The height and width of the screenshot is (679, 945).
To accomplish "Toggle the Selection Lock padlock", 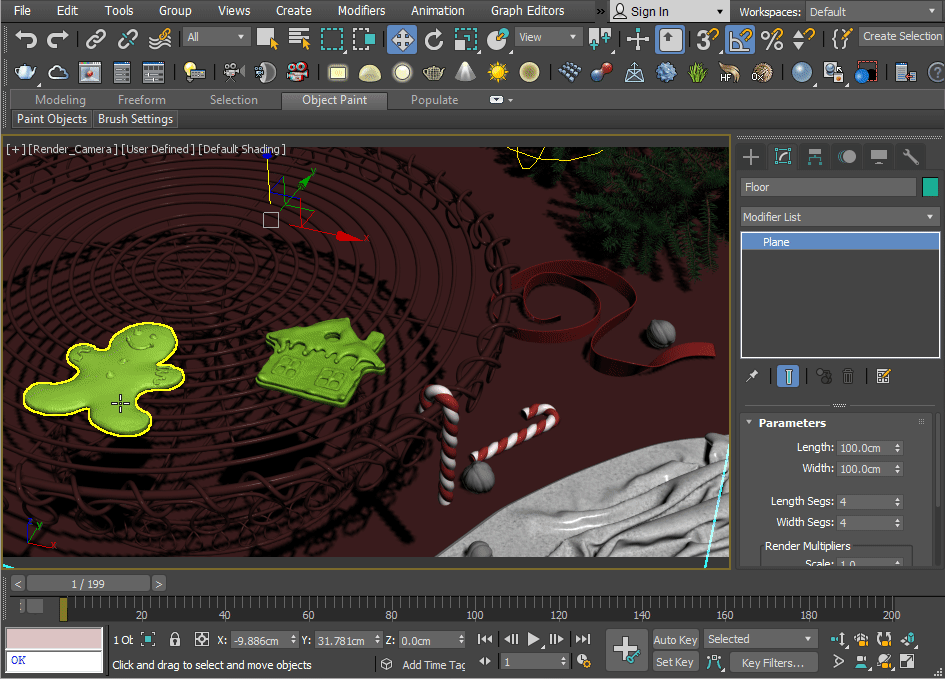I will coord(175,639).
